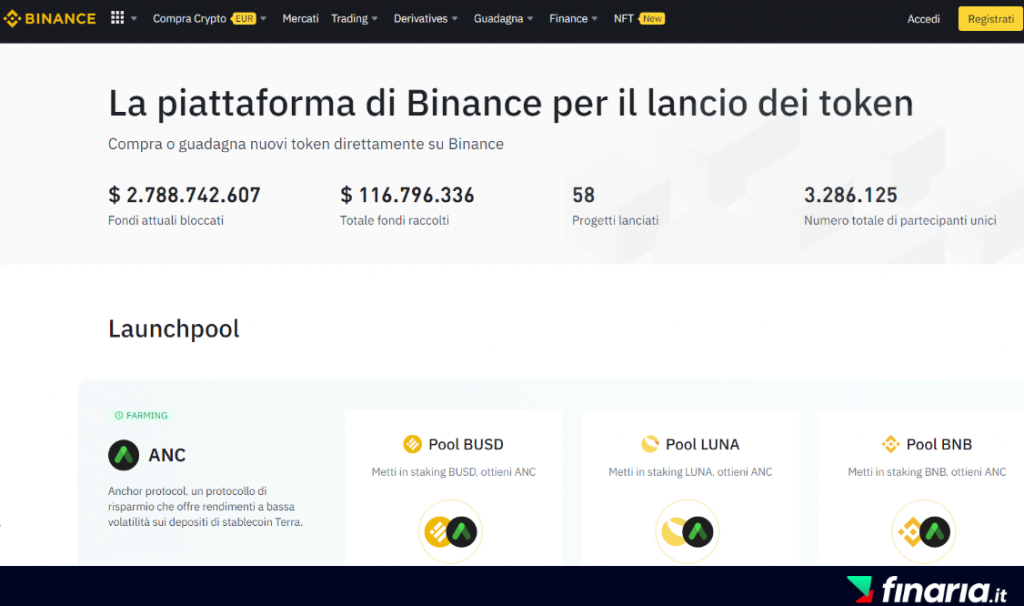The height and width of the screenshot is (606, 1024).
Task: Click the BUSD coin icon beside Pool BUSD
Action: click(413, 444)
